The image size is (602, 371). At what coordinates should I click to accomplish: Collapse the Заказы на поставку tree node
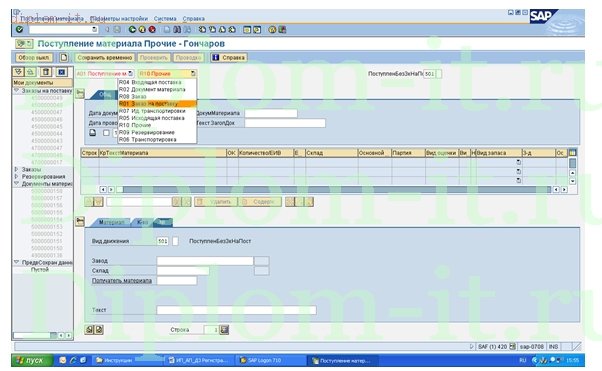(x=16, y=91)
